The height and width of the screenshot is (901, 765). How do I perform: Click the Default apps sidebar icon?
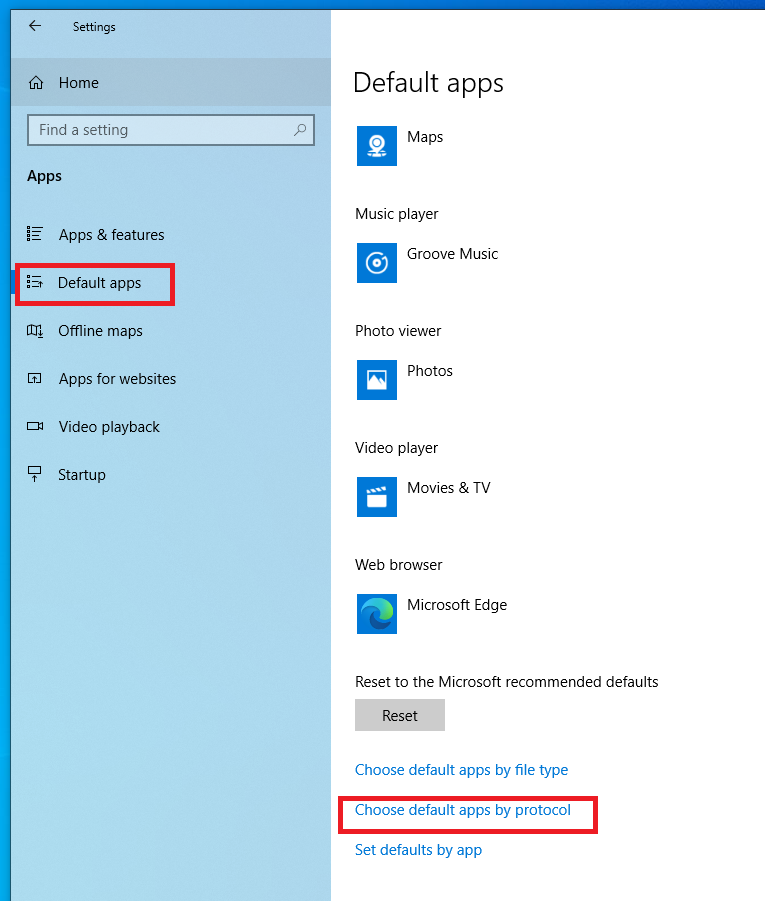coord(34,282)
